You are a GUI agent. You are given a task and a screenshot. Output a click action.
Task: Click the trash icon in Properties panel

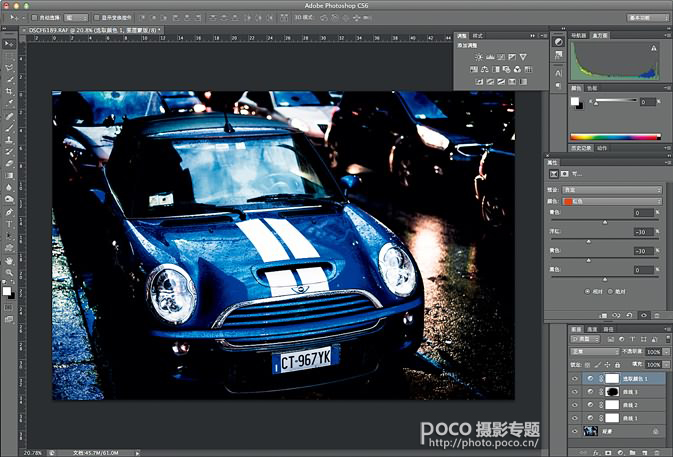657,315
